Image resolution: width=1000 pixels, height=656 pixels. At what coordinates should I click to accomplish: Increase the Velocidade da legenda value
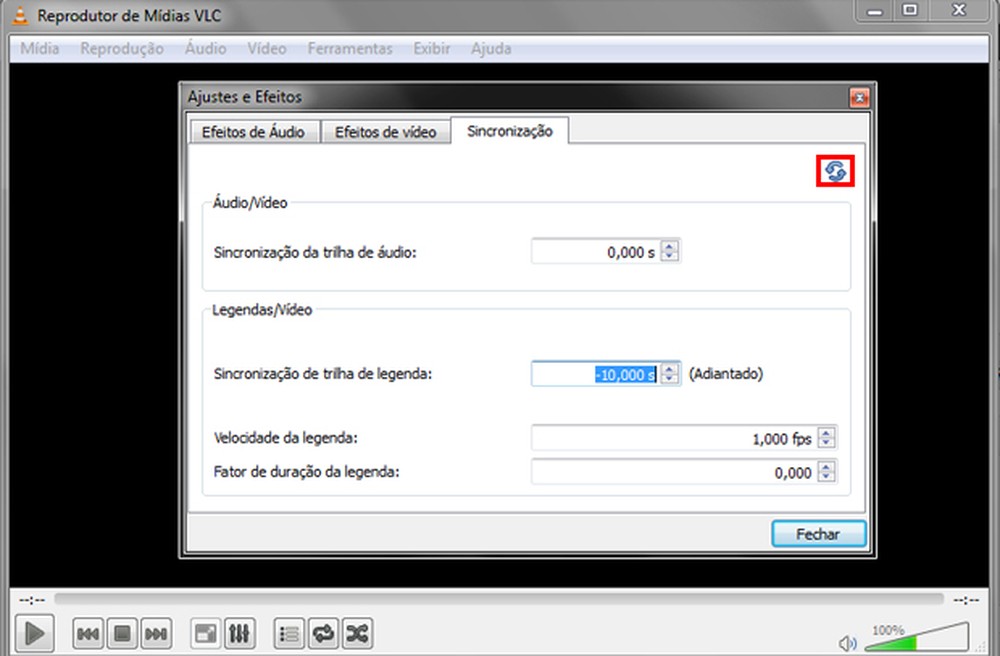pos(827,432)
